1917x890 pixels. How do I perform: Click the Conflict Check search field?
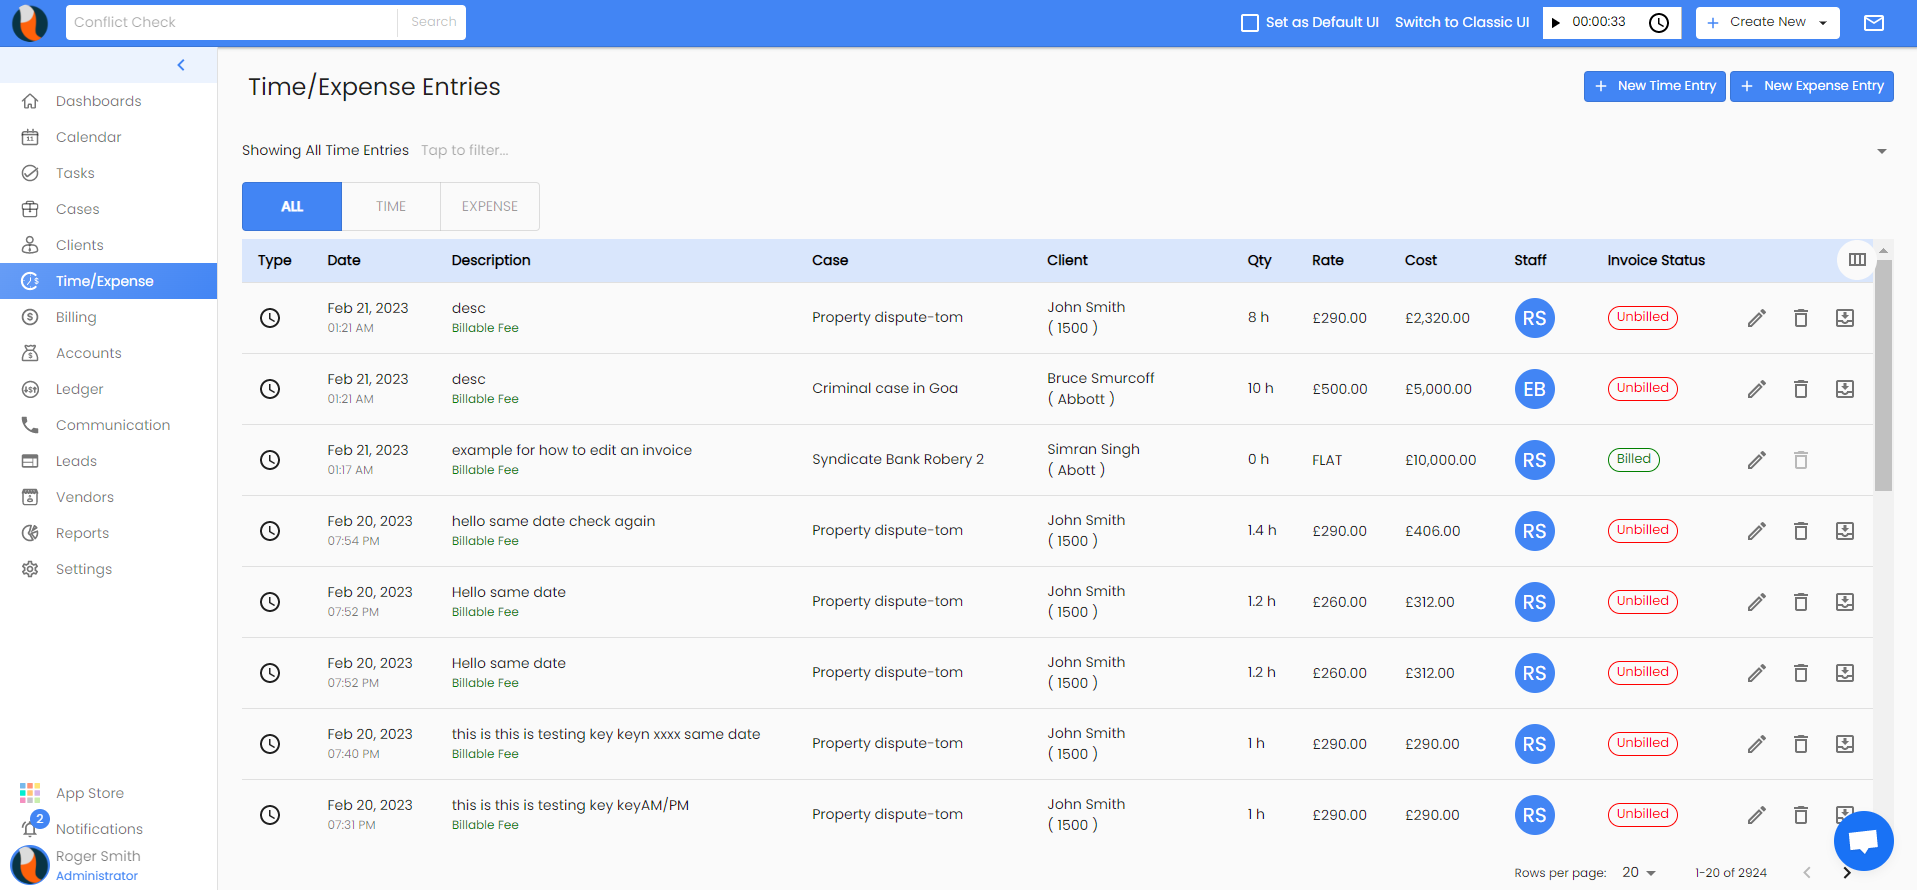(231, 22)
